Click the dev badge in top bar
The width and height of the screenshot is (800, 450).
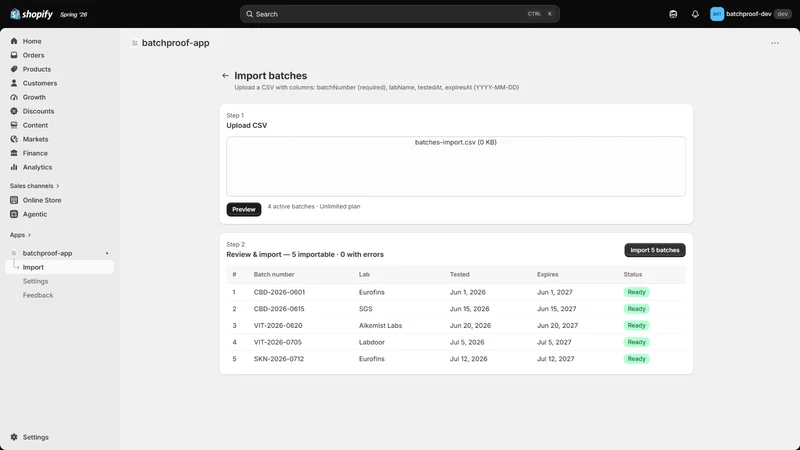(782, 14)
